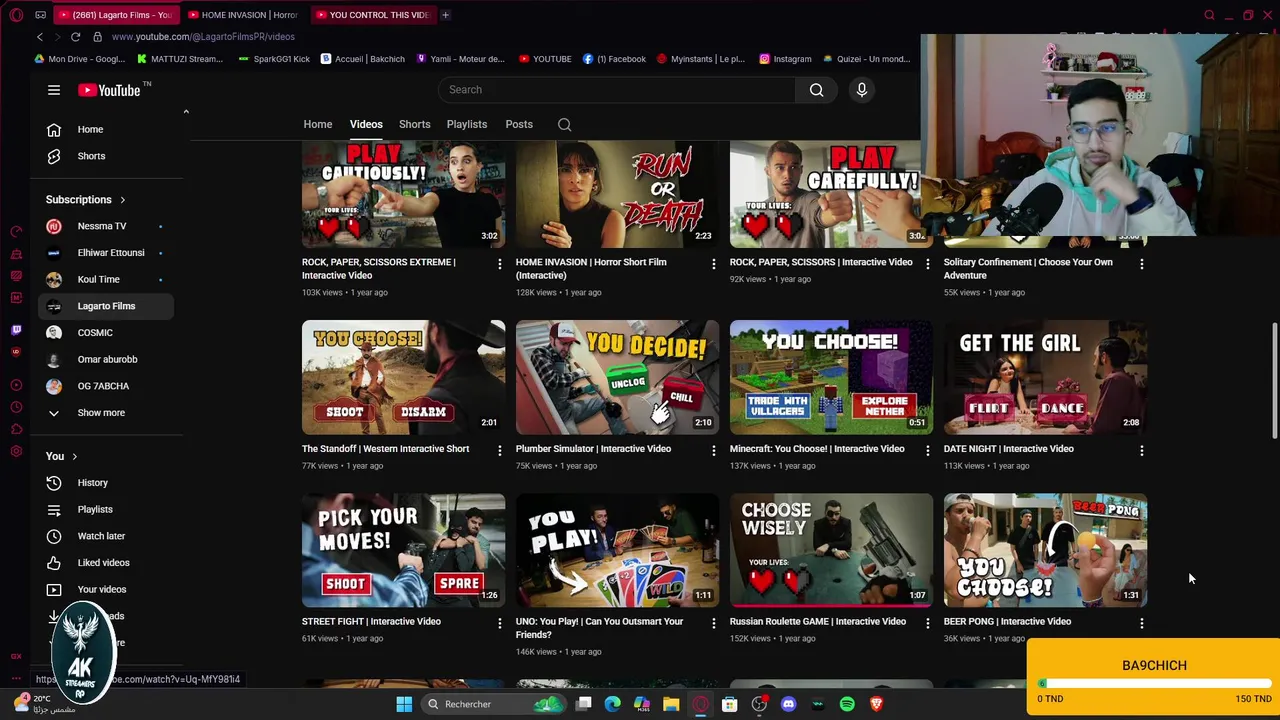Open Omar aburobb channel
The image size is (1280, 720).
point(107,360)
